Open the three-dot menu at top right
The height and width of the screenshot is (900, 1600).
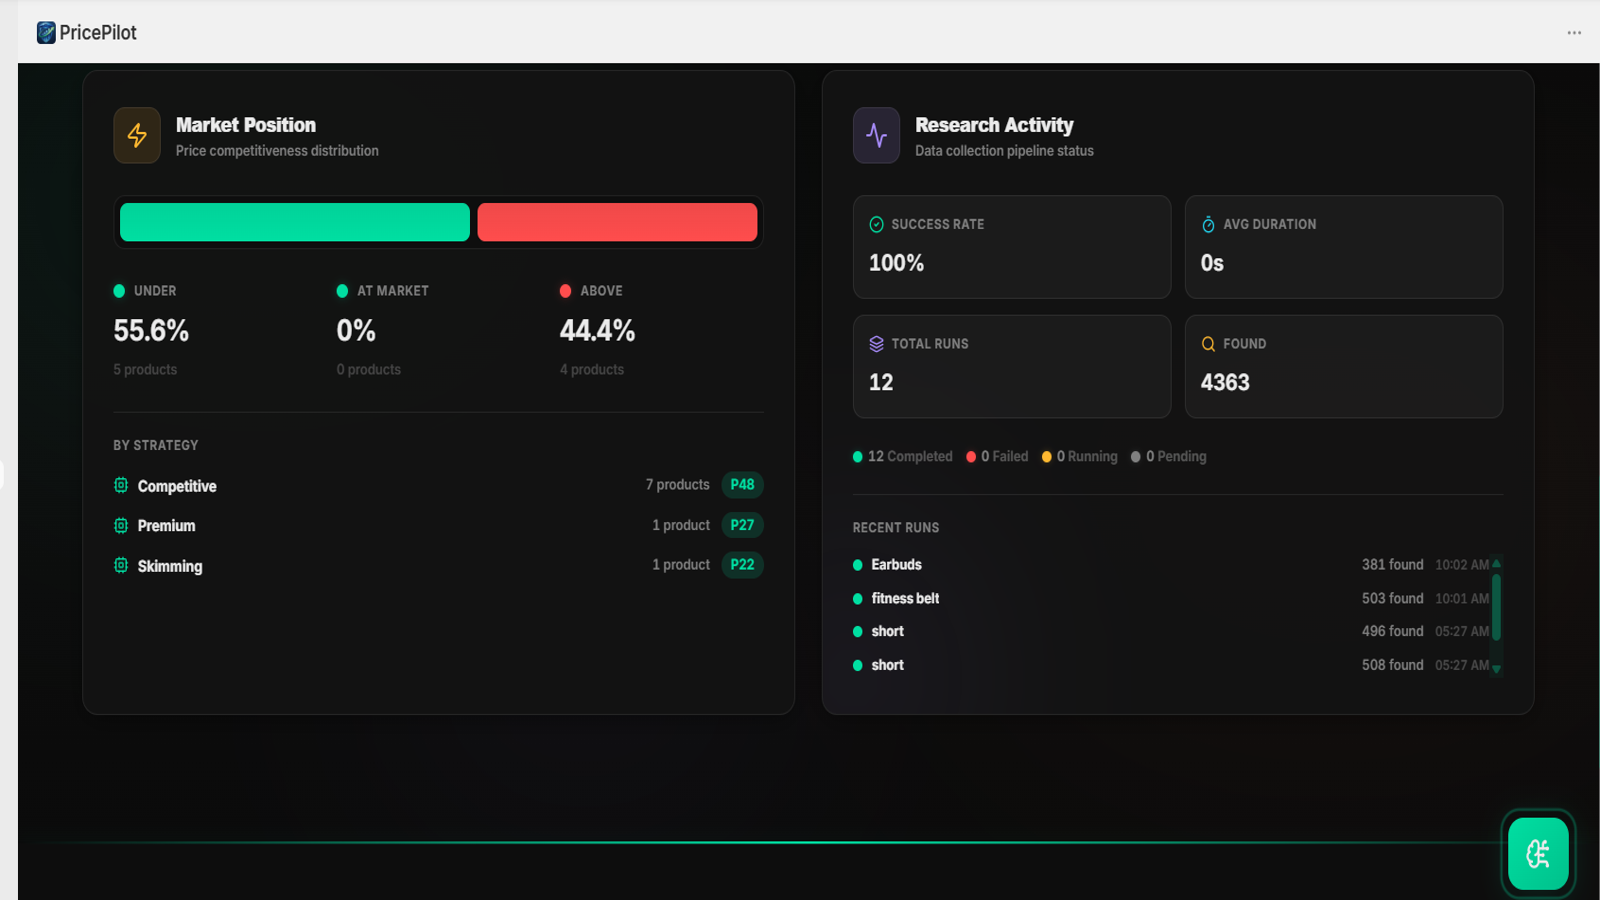(x=1574, y=33)
